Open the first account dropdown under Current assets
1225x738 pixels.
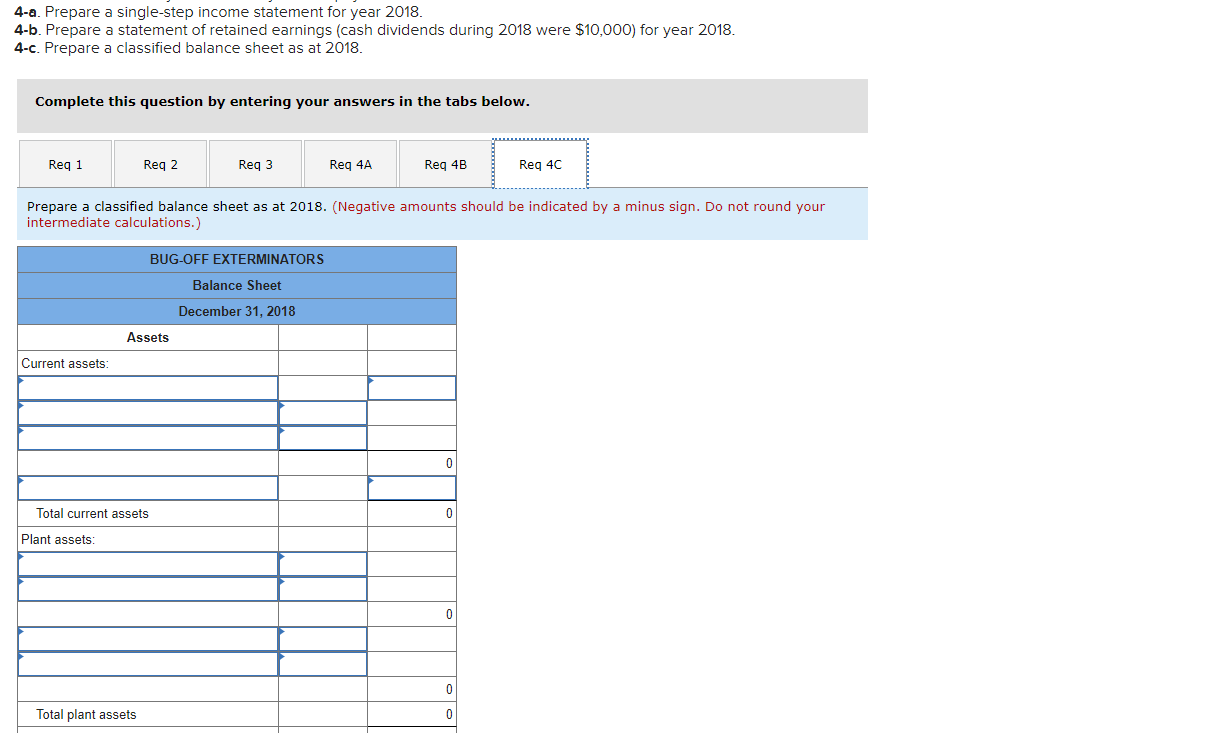click(x=147, y=388)
